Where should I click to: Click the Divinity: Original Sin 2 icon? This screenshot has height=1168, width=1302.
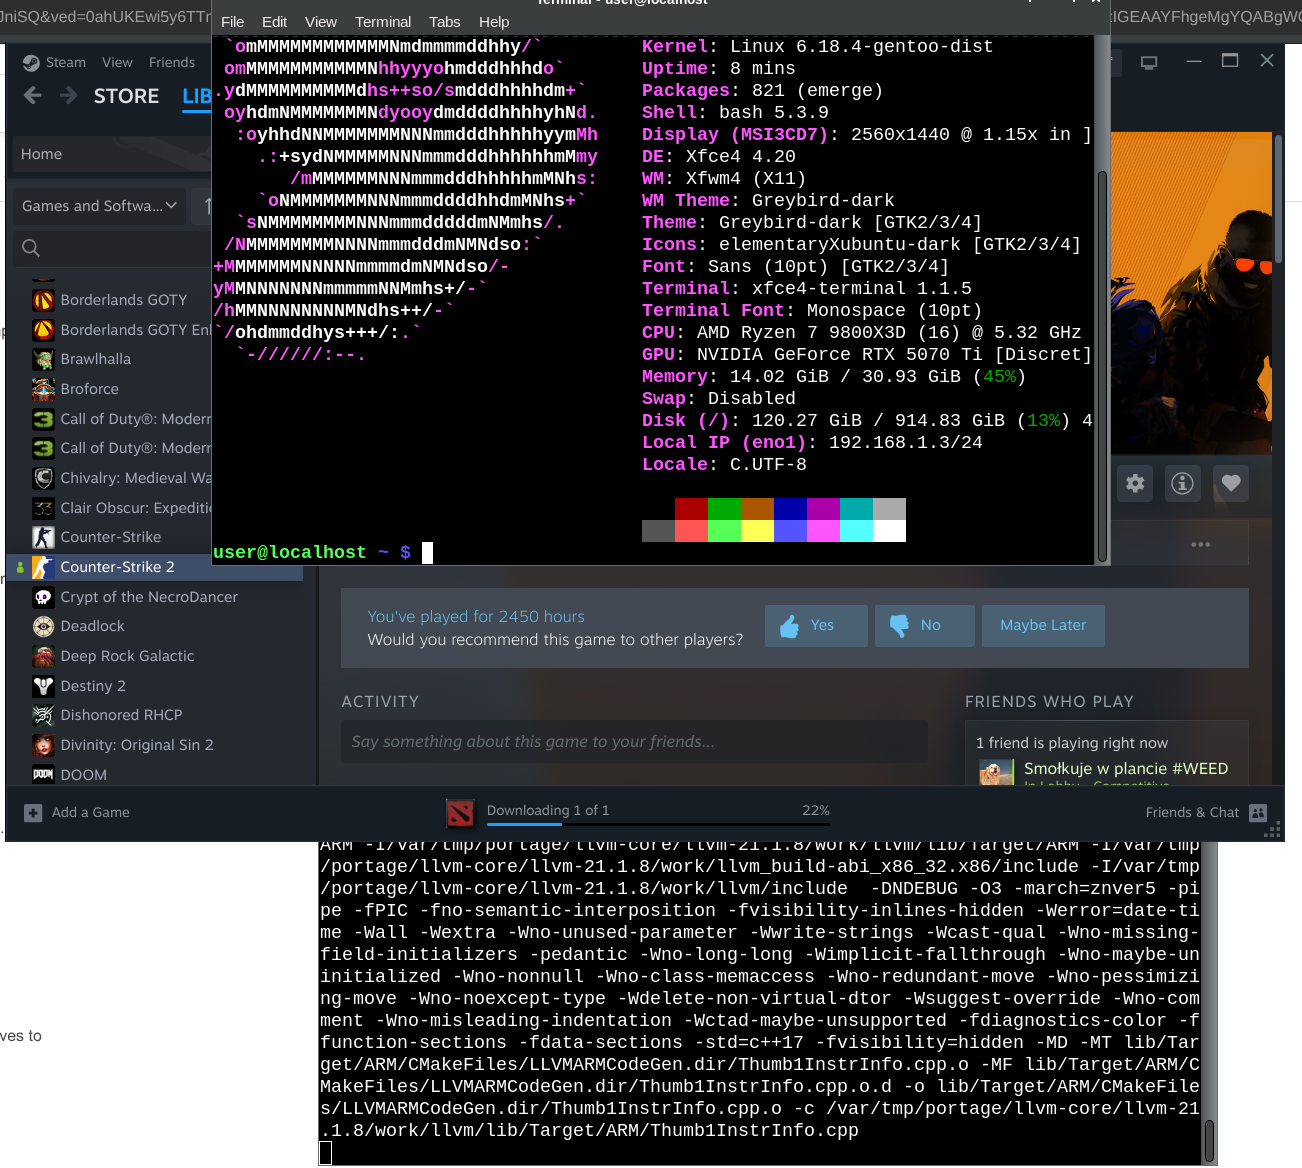click(x=43, y=745)
